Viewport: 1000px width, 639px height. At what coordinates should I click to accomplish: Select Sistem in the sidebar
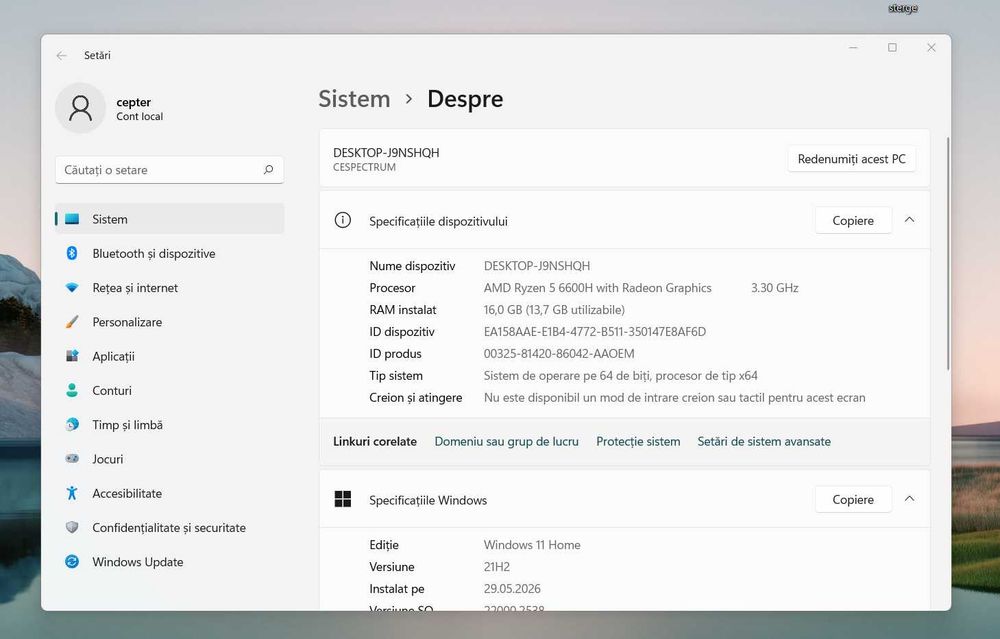169,219
